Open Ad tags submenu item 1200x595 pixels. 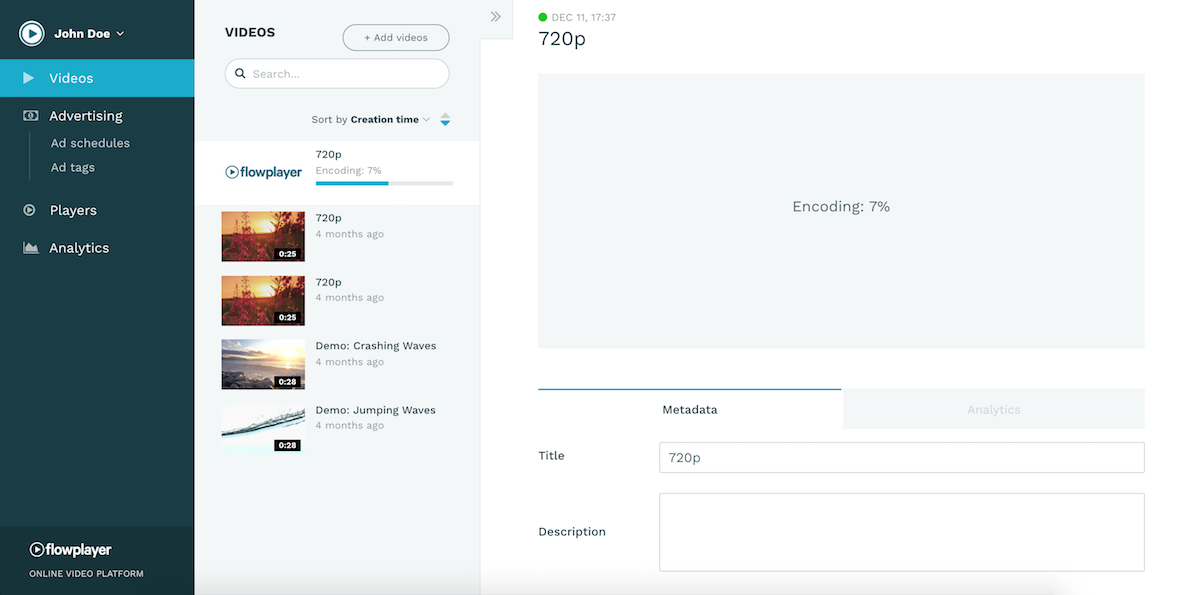click(73, 167)
